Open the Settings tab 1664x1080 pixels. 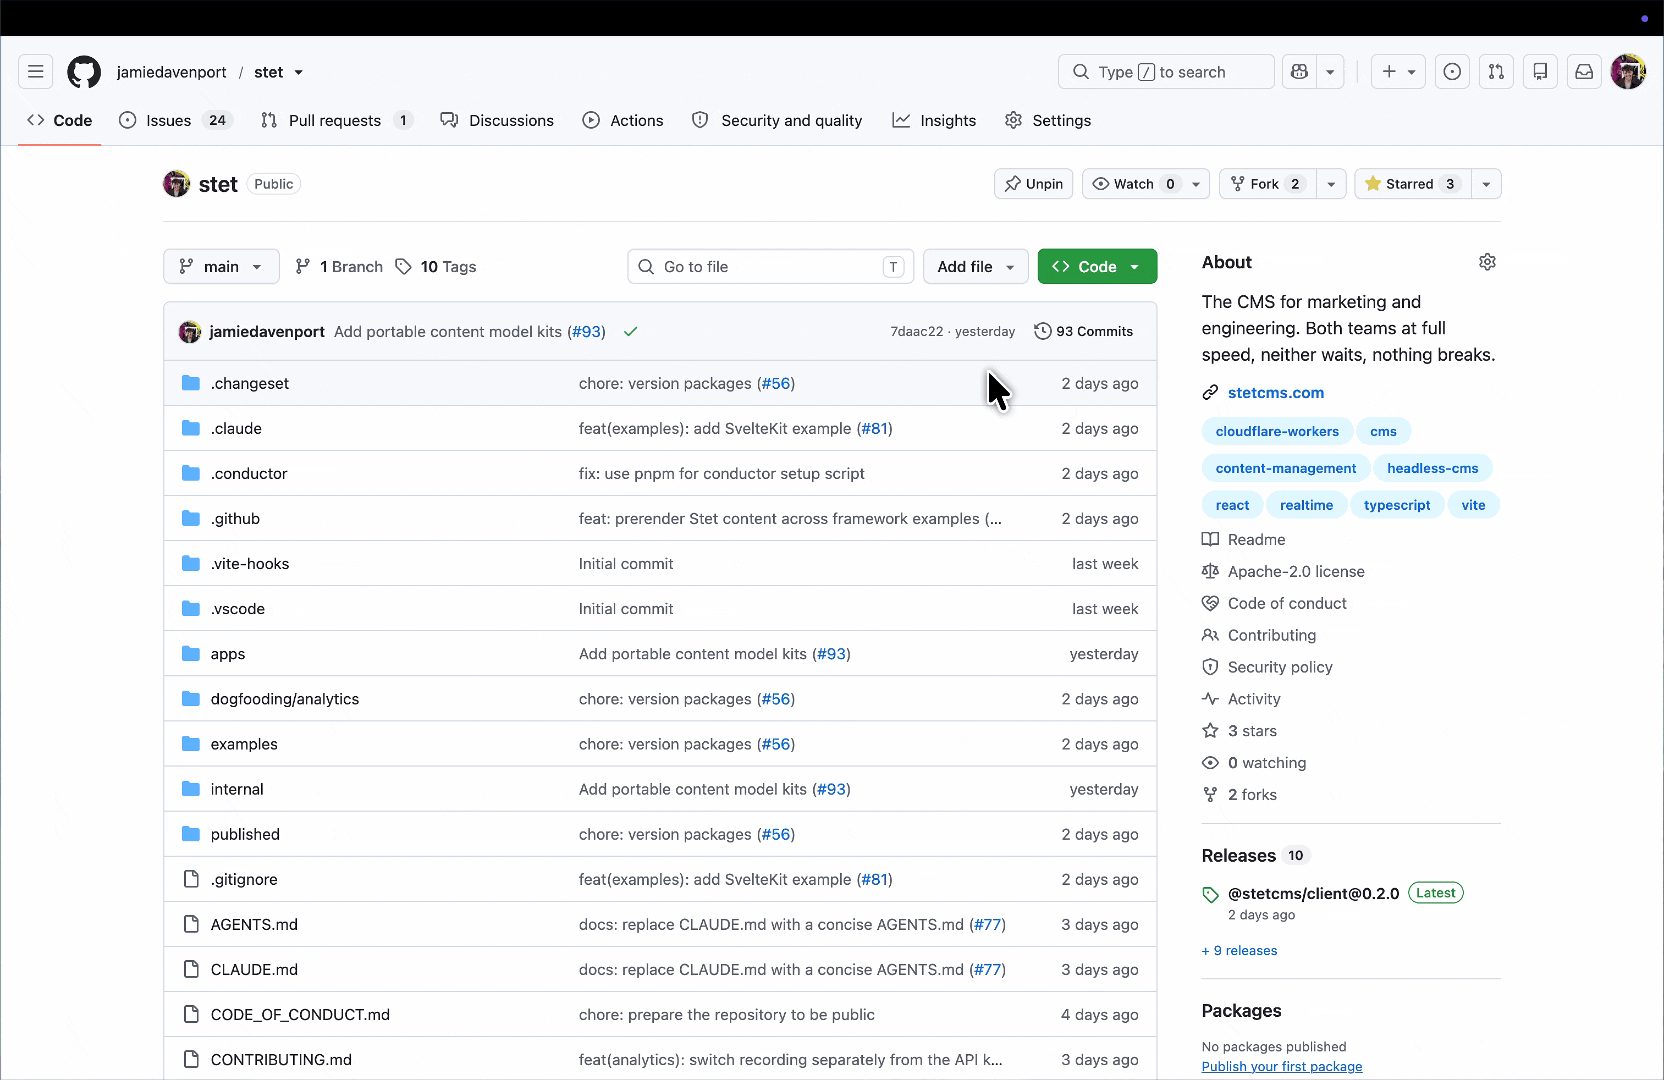pyautogui.click(x=1048, y=121)
